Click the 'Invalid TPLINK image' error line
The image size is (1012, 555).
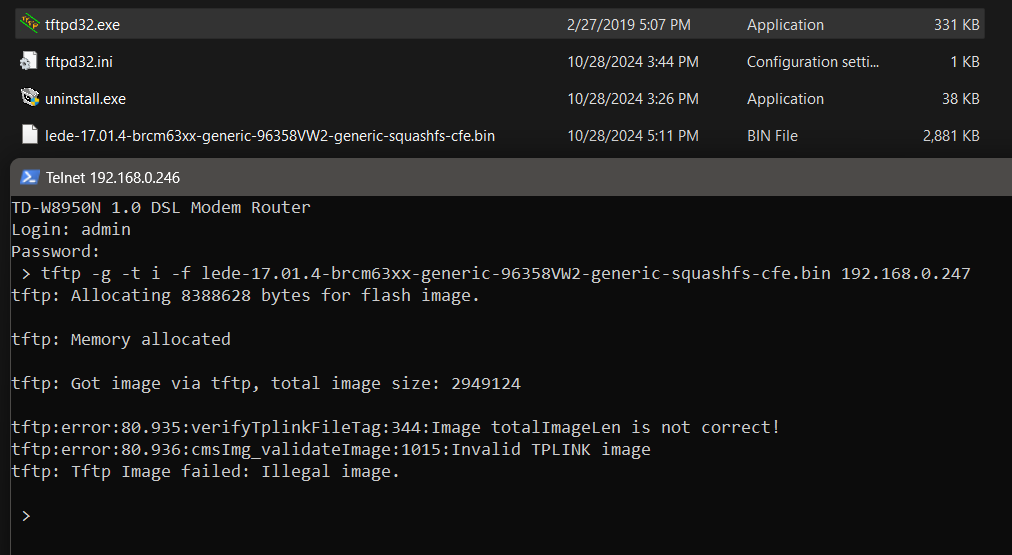click(x=331, y=449)
